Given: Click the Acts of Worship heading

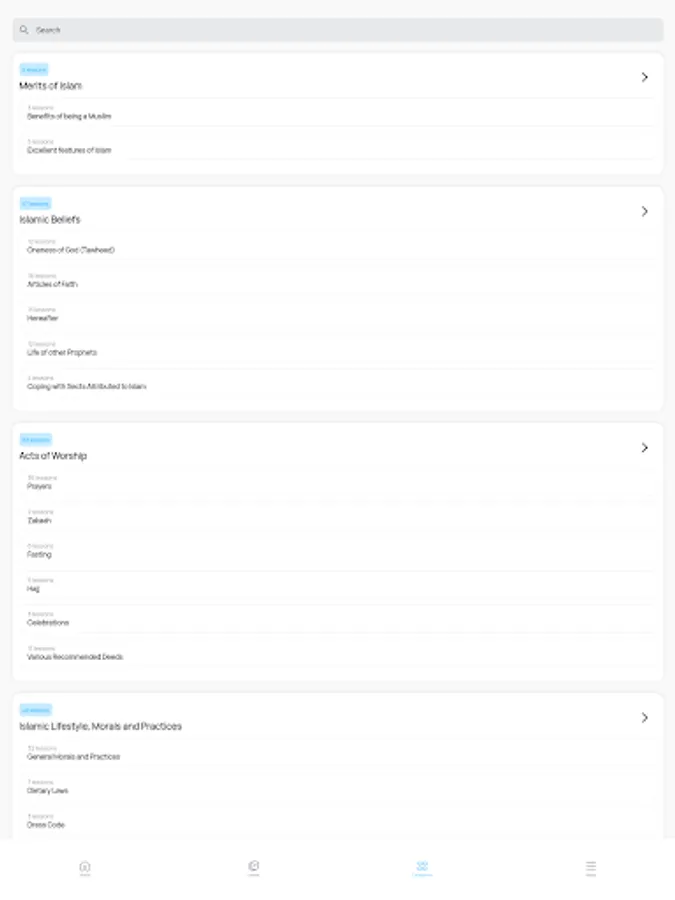Looking at the screenshot, I should click(53, 456).
